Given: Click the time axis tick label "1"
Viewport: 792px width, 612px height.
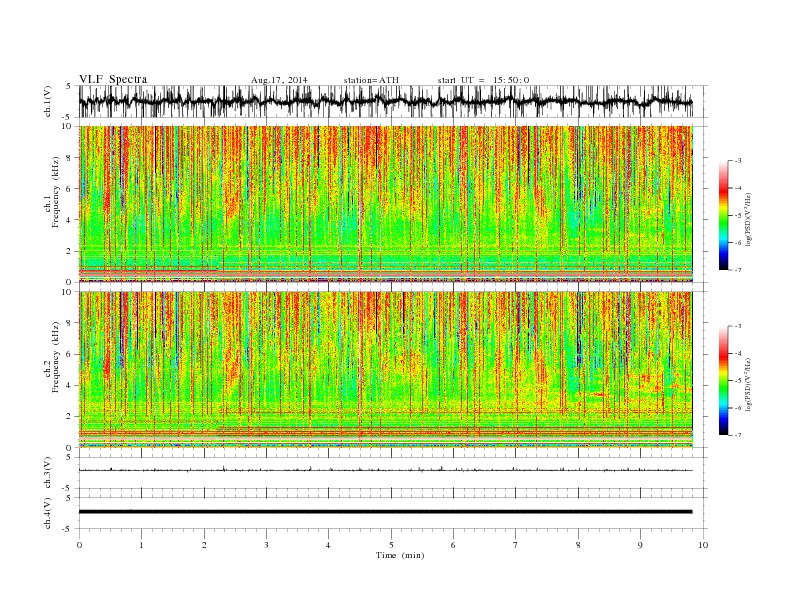Looking at the screenshot, I should tap(142, 545).
